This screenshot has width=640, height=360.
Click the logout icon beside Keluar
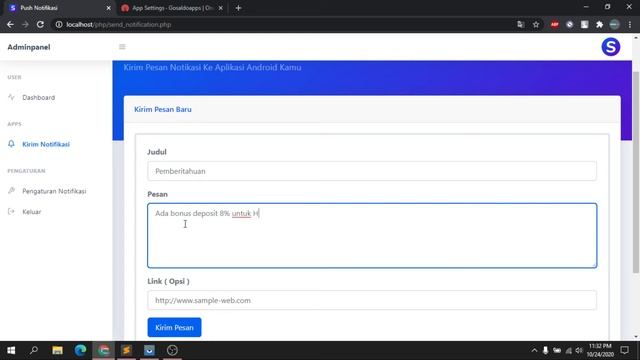11,211
